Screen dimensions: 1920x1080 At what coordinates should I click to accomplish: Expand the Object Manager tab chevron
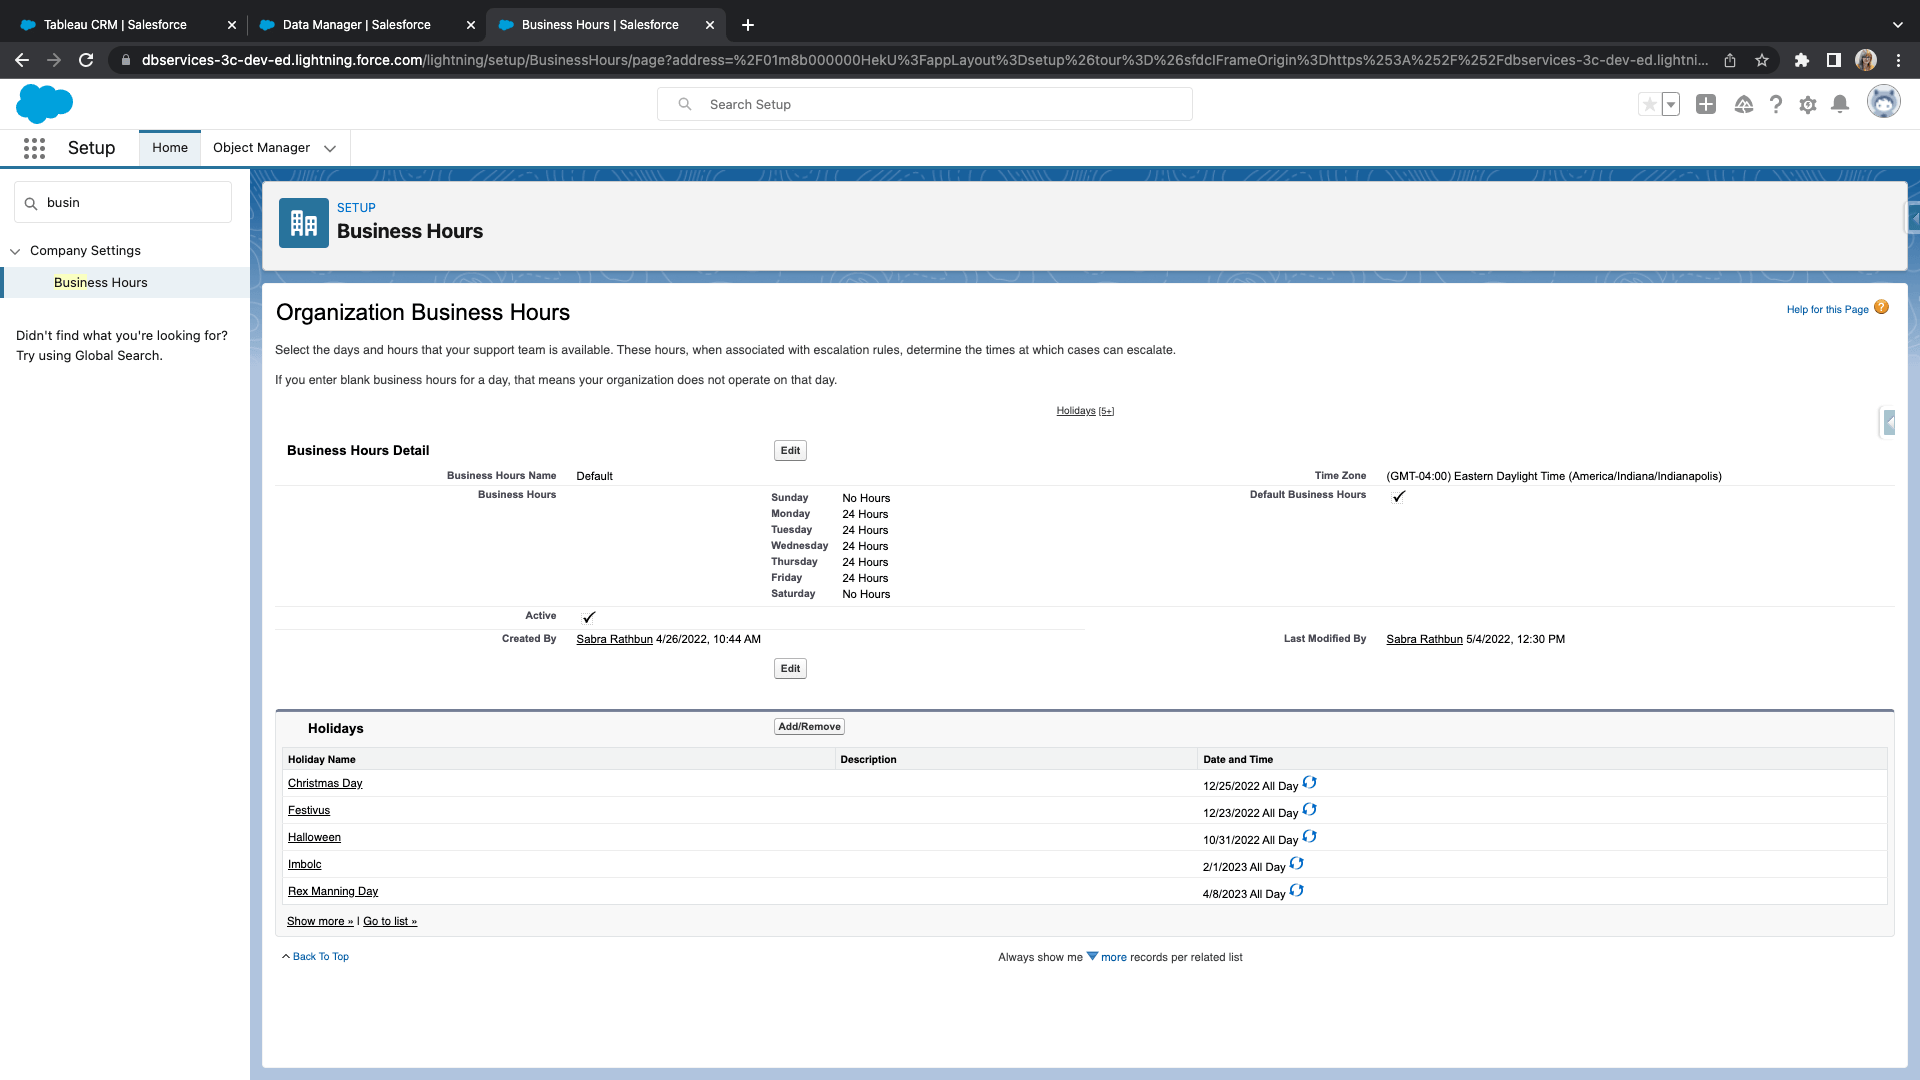[x=330, y=148]
